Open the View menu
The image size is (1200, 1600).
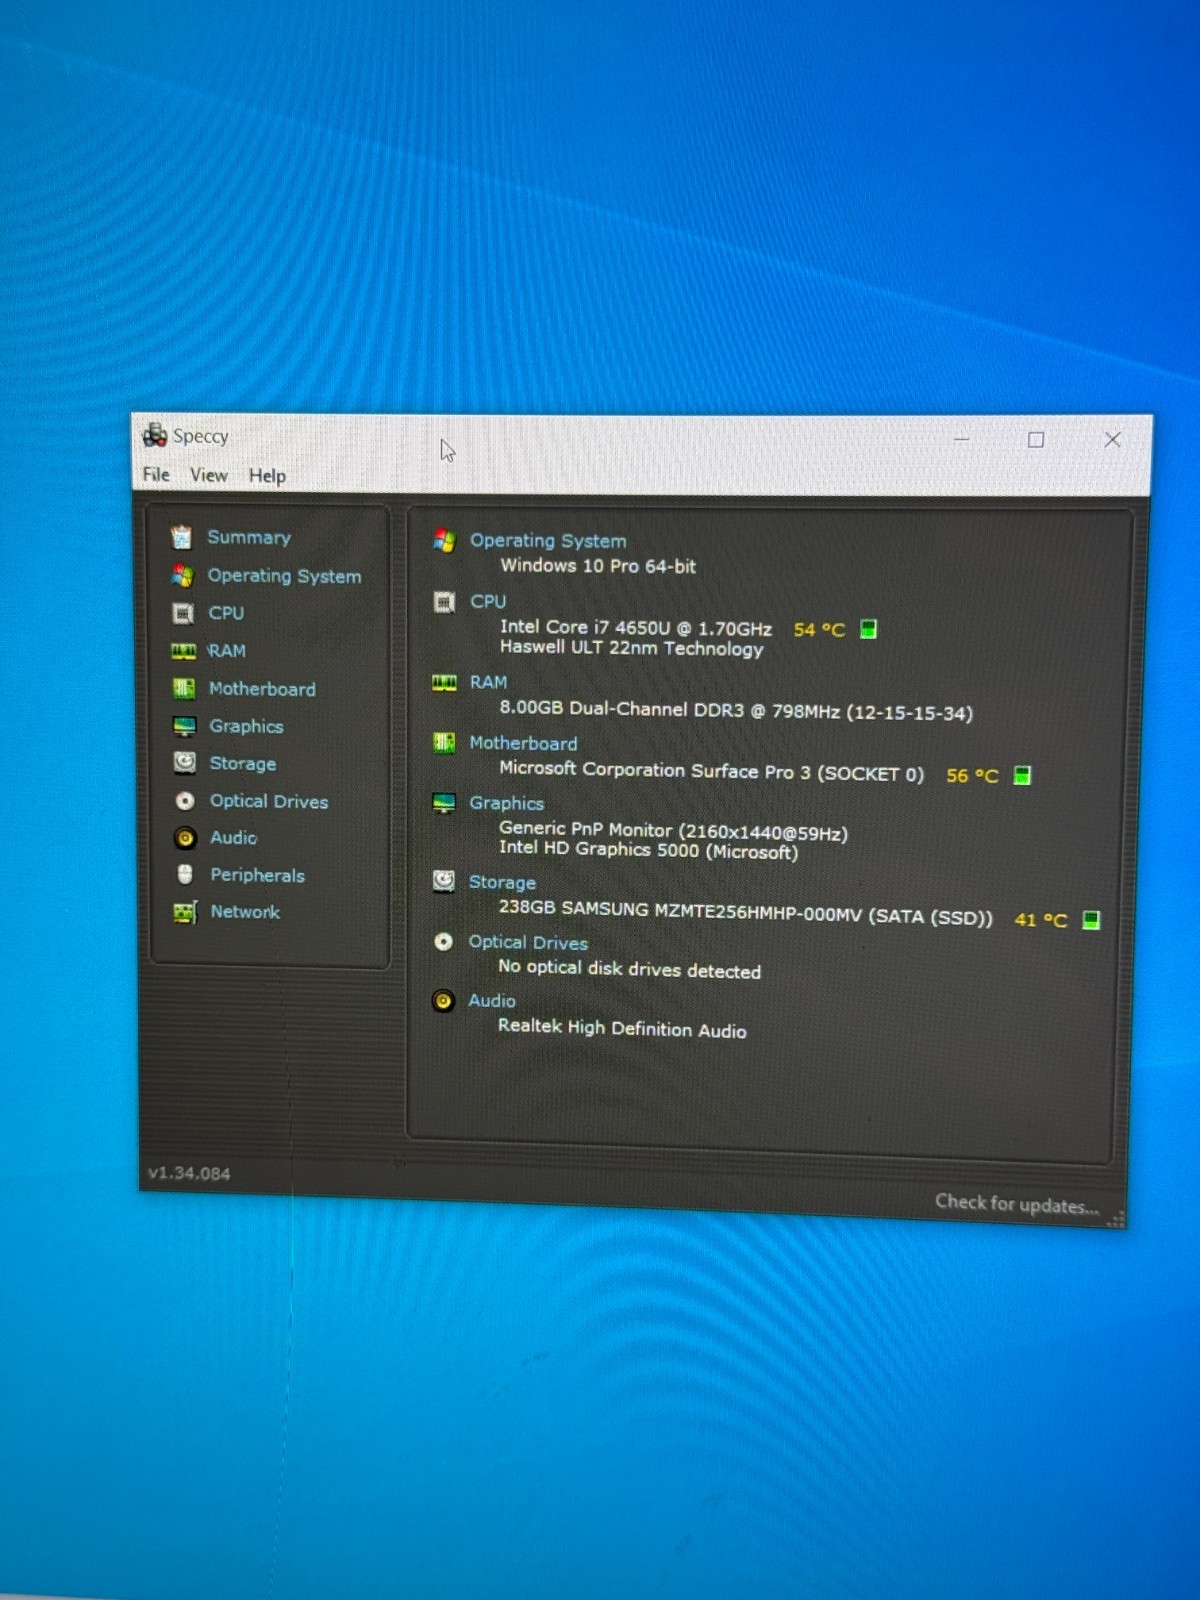coord(209,475)
